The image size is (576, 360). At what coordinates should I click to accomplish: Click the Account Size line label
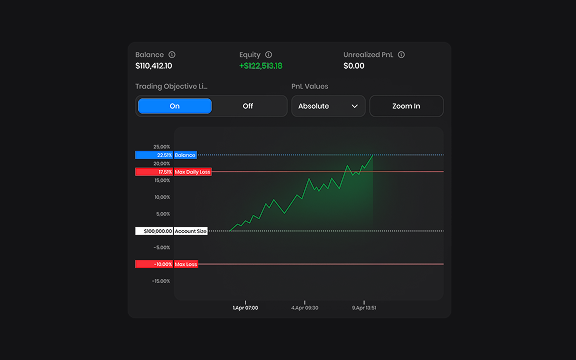191,231
